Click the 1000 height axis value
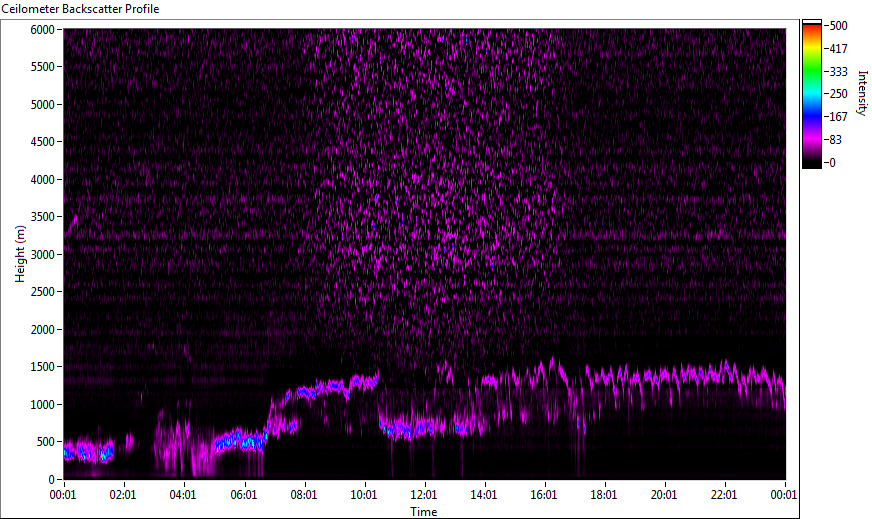The image size is (872, 519). (42, 405)
